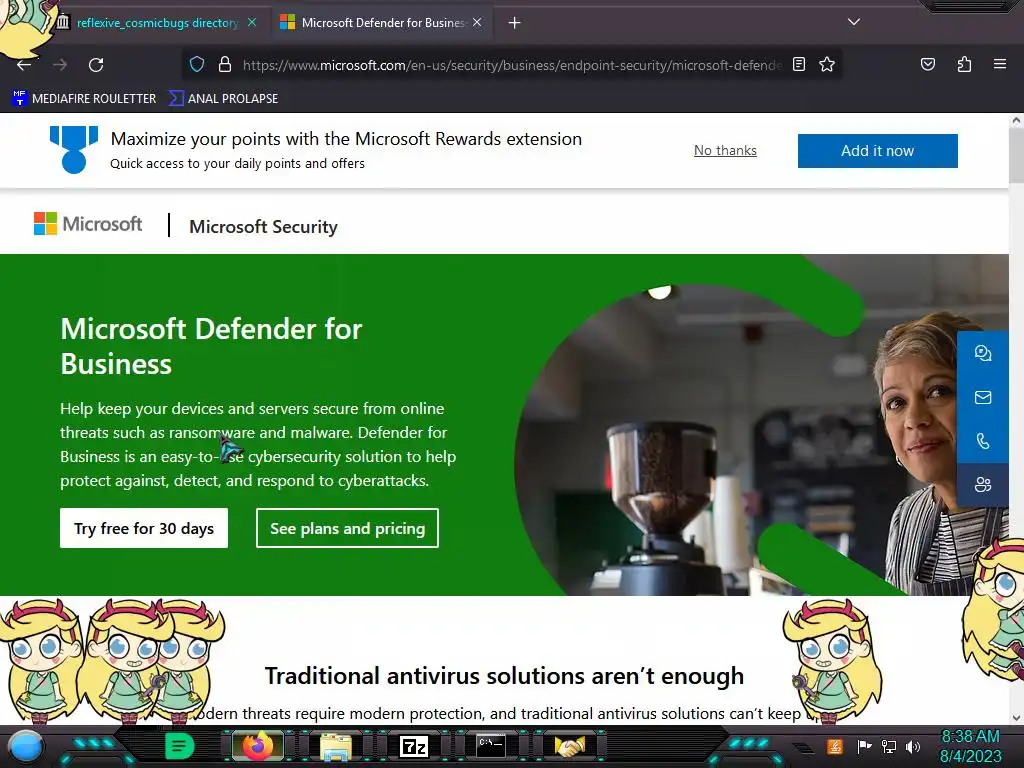Click the Microsoft Defender for Business heading
The width and height of the screenshot is (1024, 768).
point(211,346)
